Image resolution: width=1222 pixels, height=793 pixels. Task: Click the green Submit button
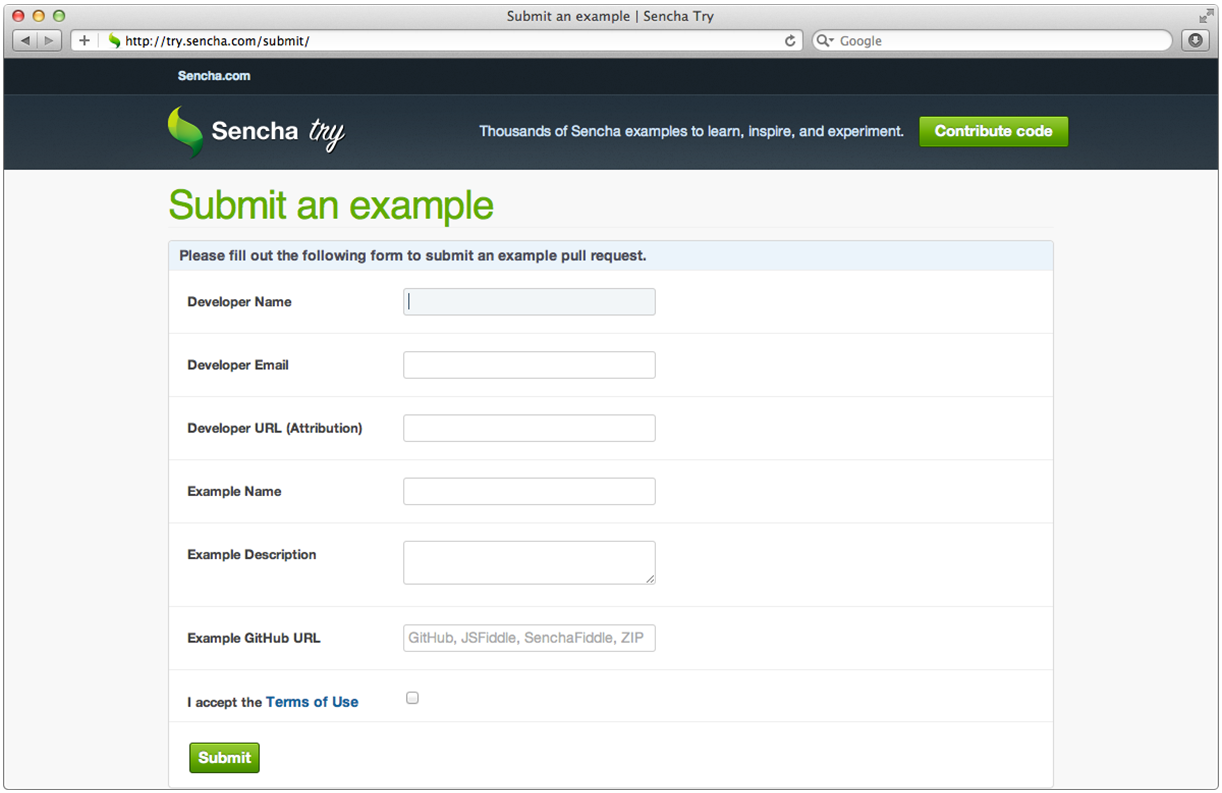[224, 758]
